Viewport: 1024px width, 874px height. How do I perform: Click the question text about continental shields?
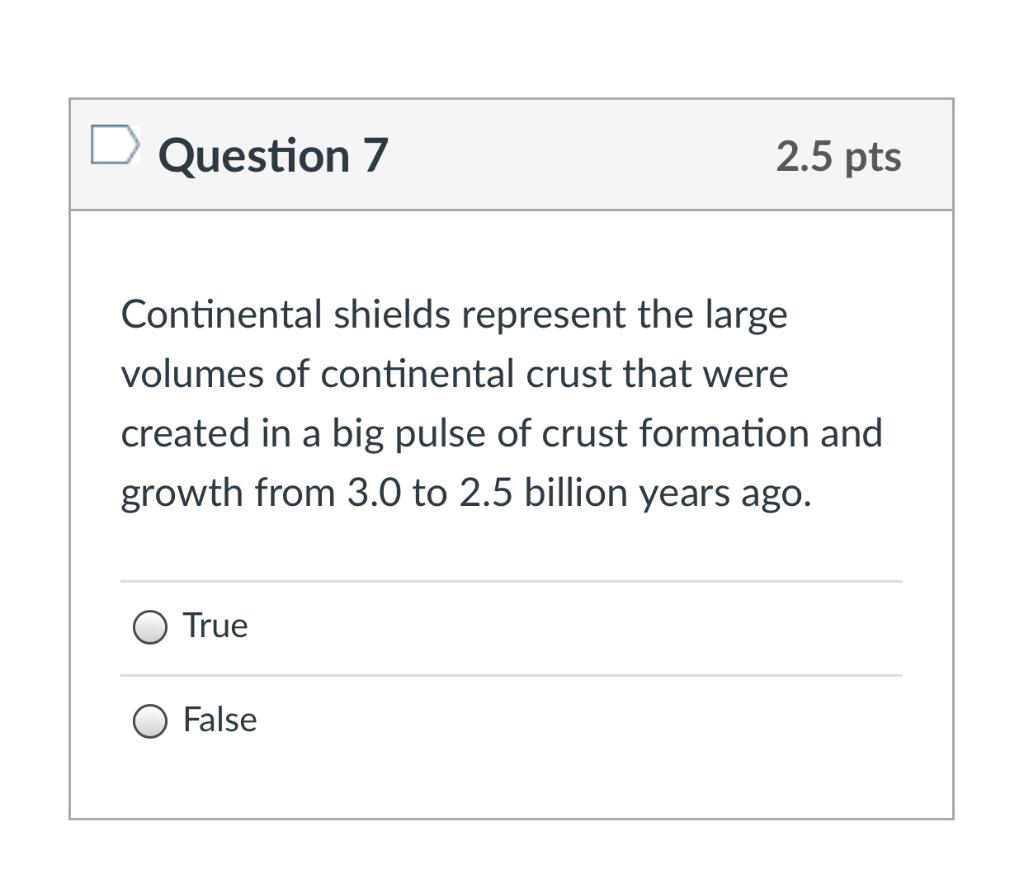(x=500, y=403)
